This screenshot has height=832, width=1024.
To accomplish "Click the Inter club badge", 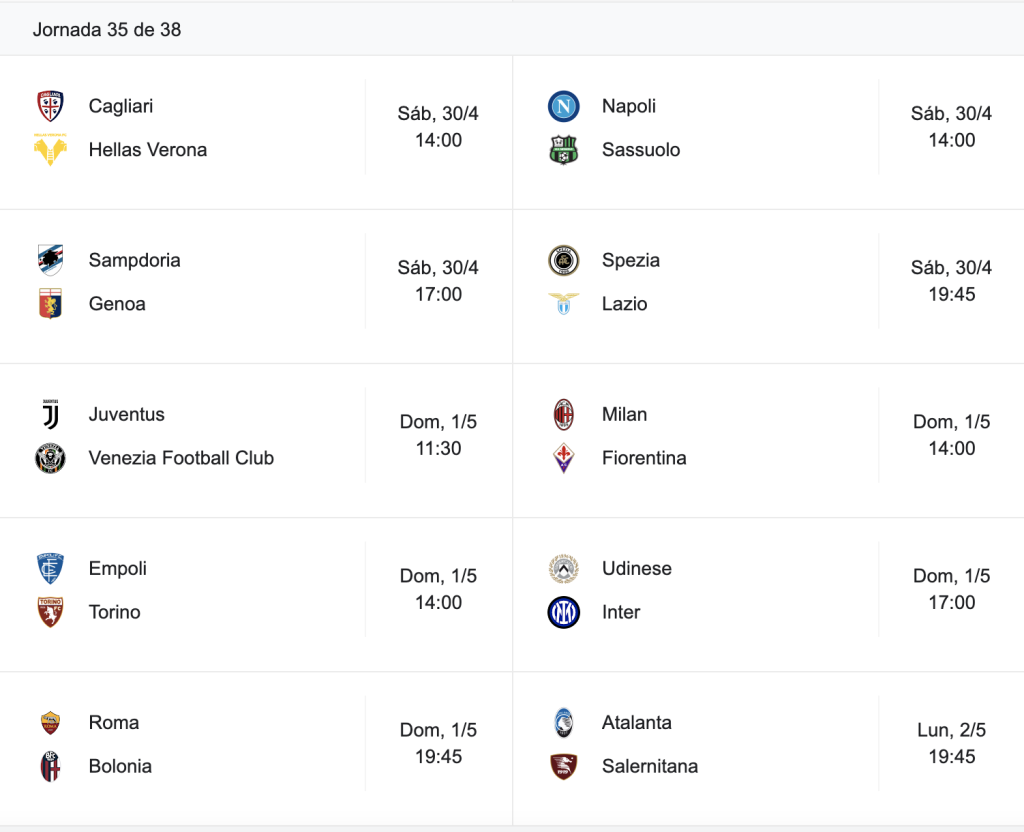I will point(564,612).
